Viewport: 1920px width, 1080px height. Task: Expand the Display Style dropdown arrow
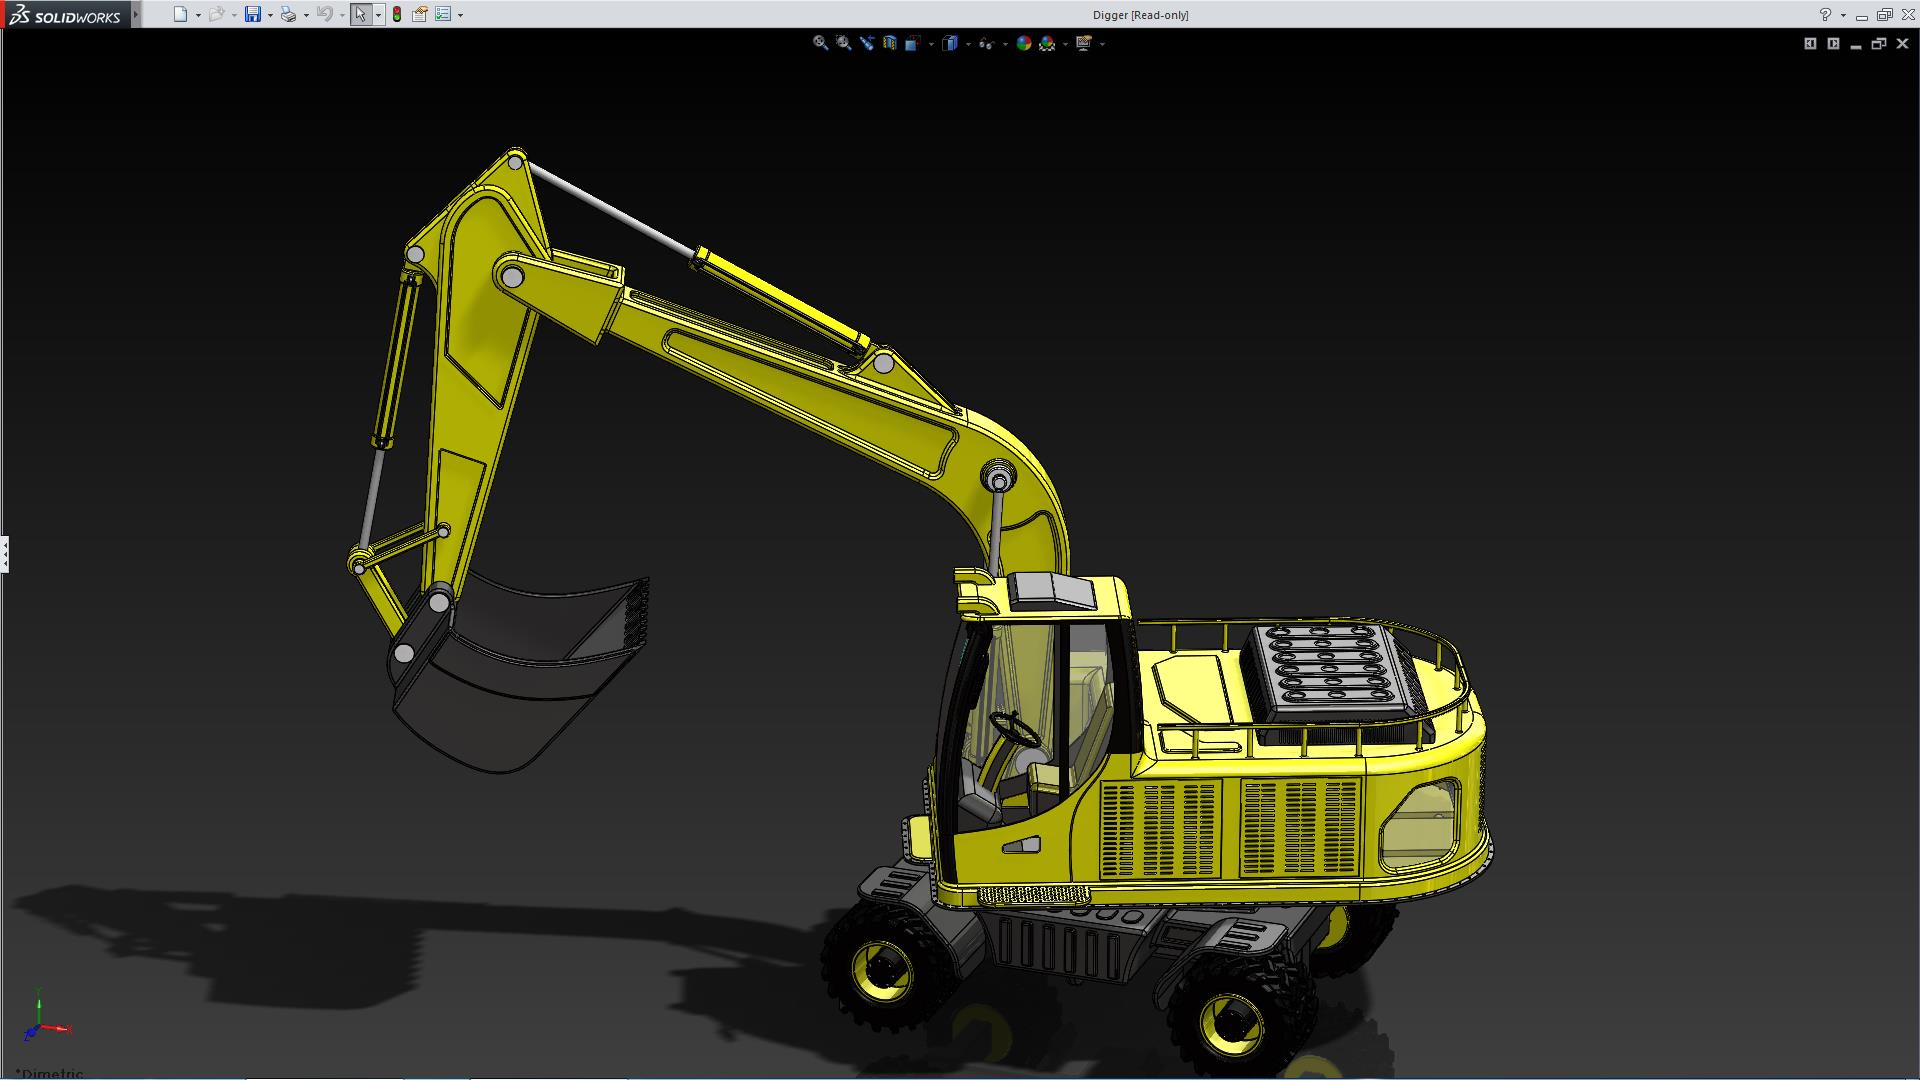point(968,44)
